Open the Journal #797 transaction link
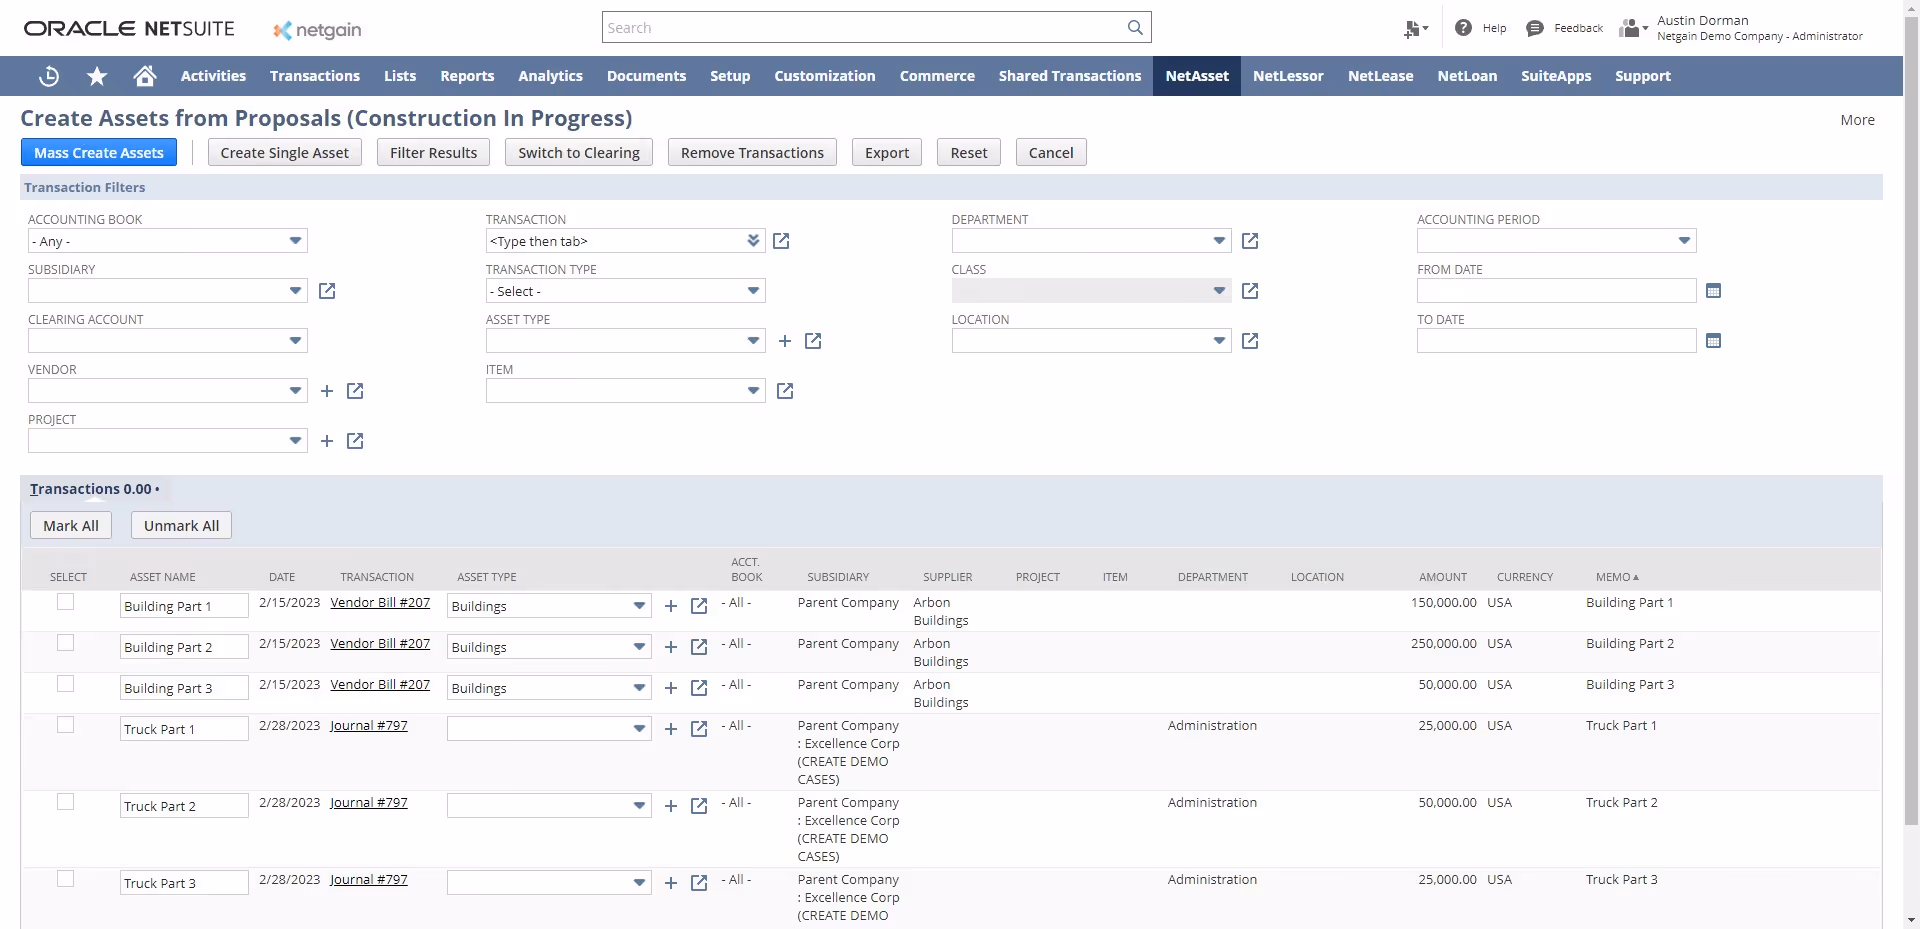 369,726
